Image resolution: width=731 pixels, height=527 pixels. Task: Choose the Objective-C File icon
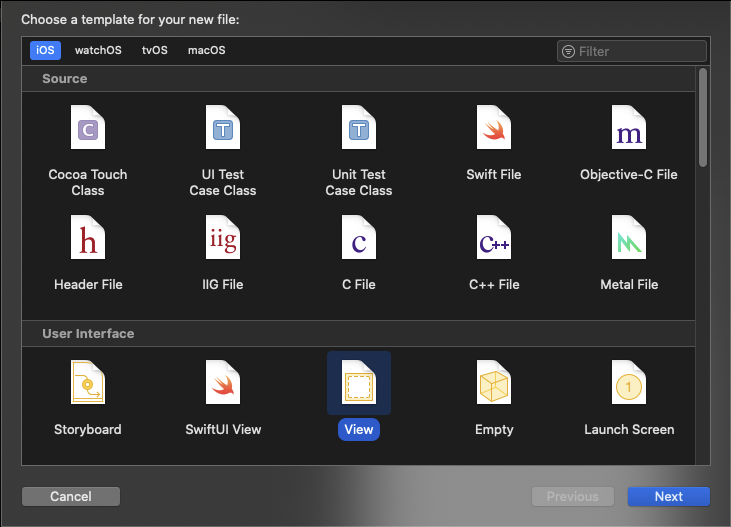click(x=629, y=127)
